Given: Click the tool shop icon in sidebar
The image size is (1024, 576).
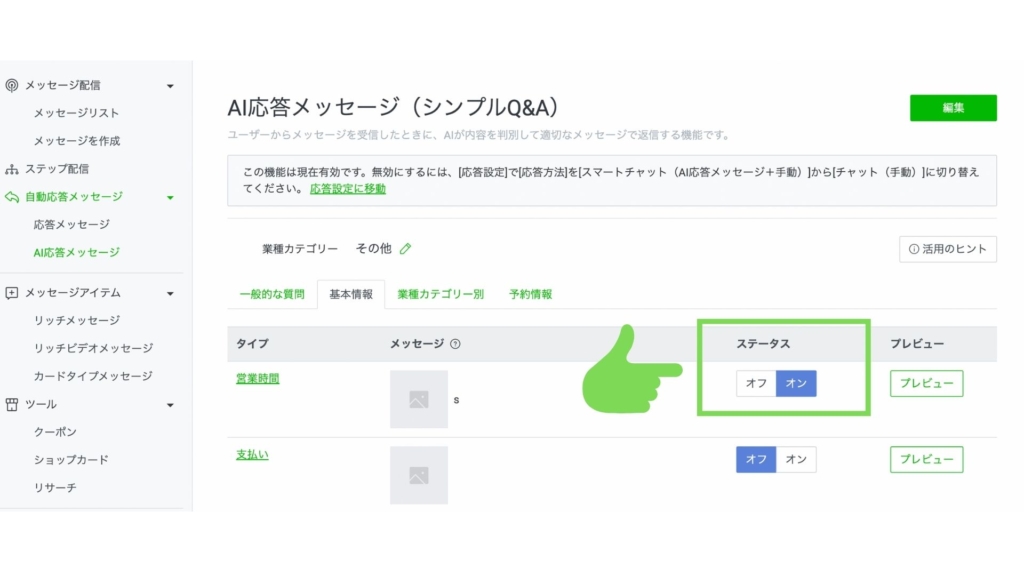Looking at the screenshot, I should tap(12, 405).
